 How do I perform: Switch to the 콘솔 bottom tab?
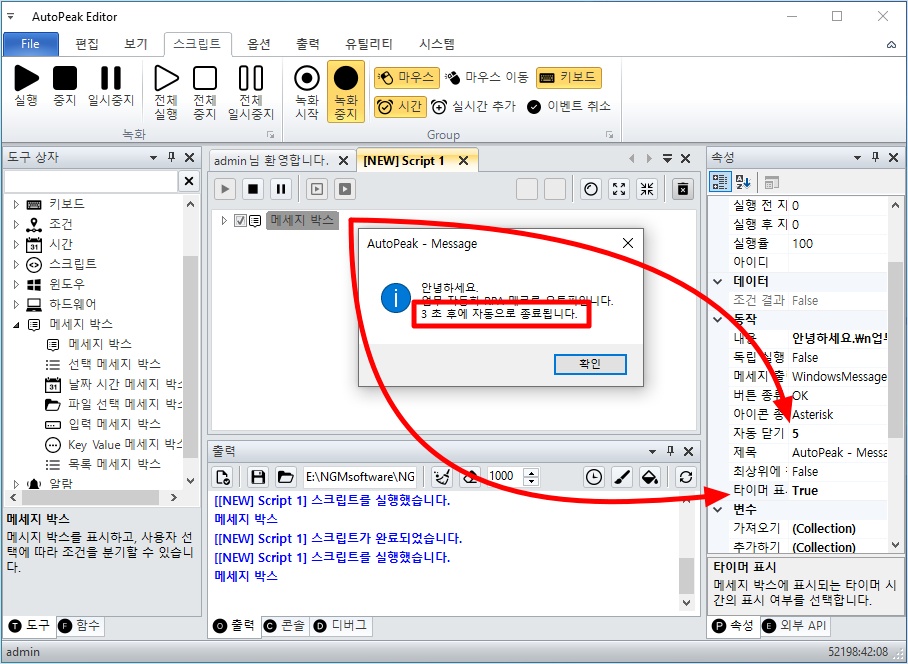[x=284, y=626]
